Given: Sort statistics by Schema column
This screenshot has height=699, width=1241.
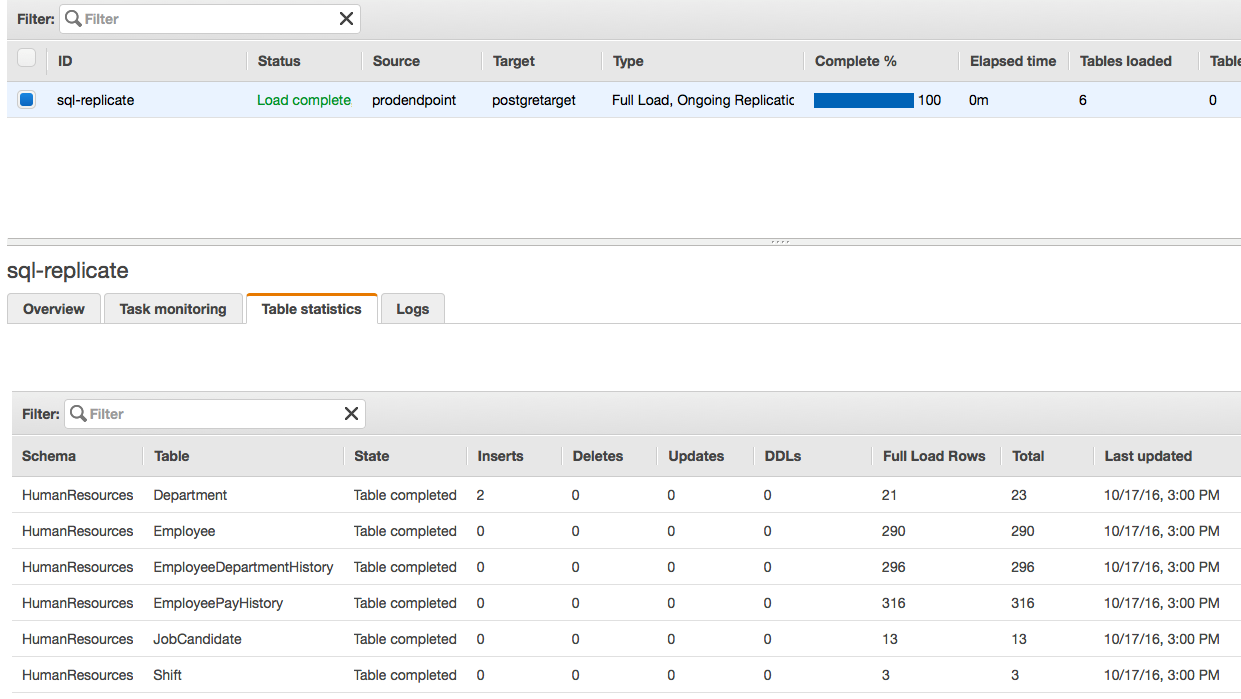Looking at the screenshot, I should click(49, 456).
